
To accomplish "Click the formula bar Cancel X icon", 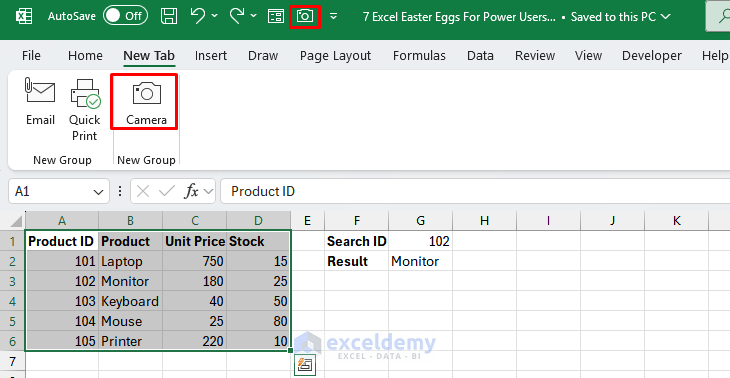I will point(143,191).
